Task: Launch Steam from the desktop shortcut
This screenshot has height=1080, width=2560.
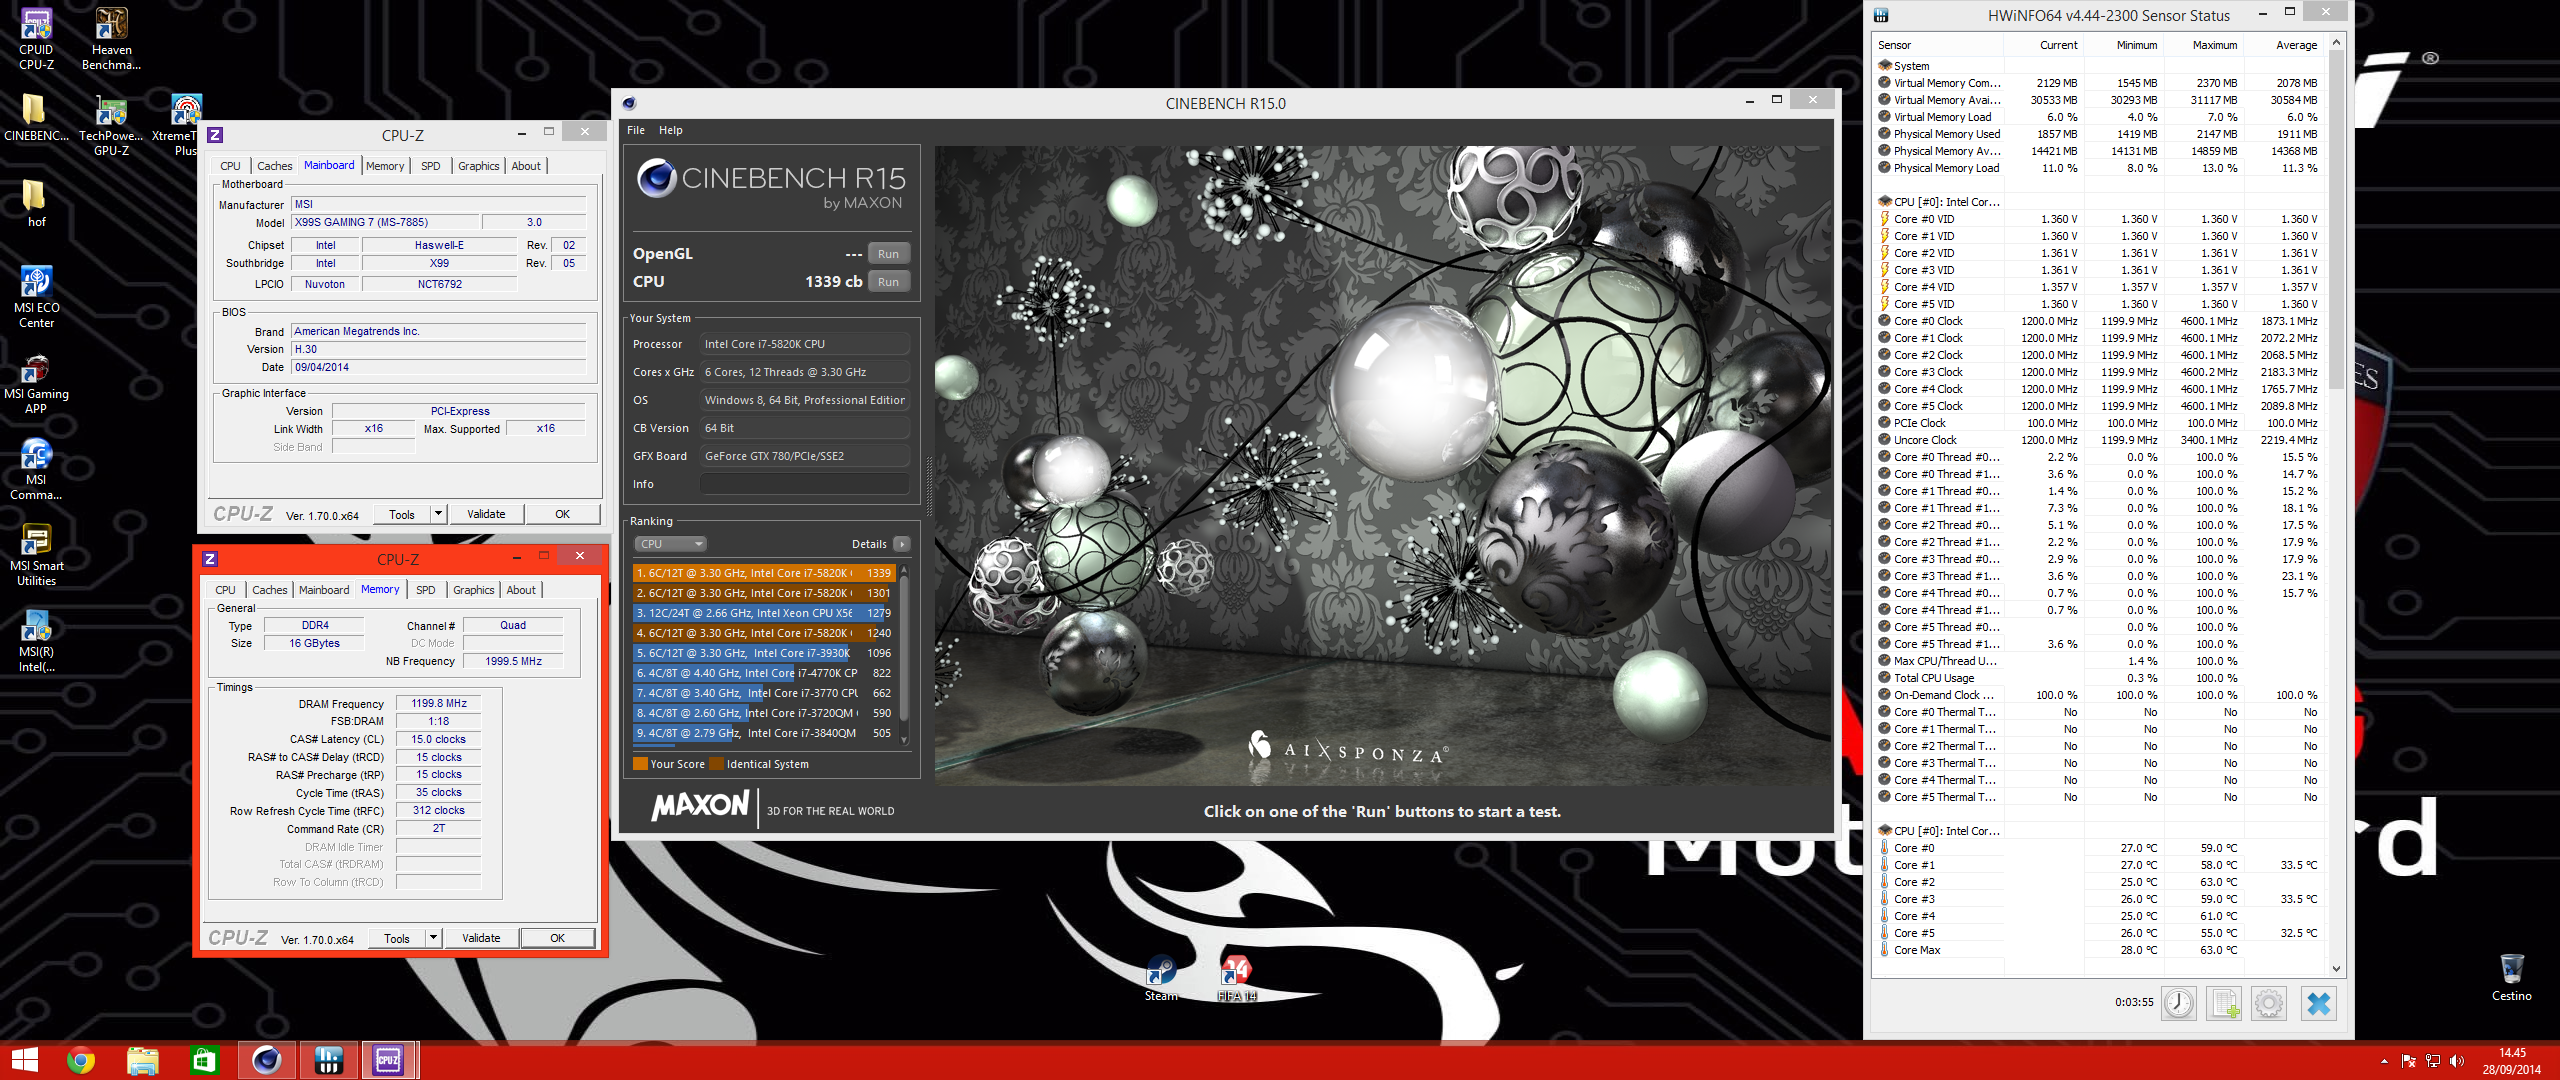Action: (x=1161, y=979)
